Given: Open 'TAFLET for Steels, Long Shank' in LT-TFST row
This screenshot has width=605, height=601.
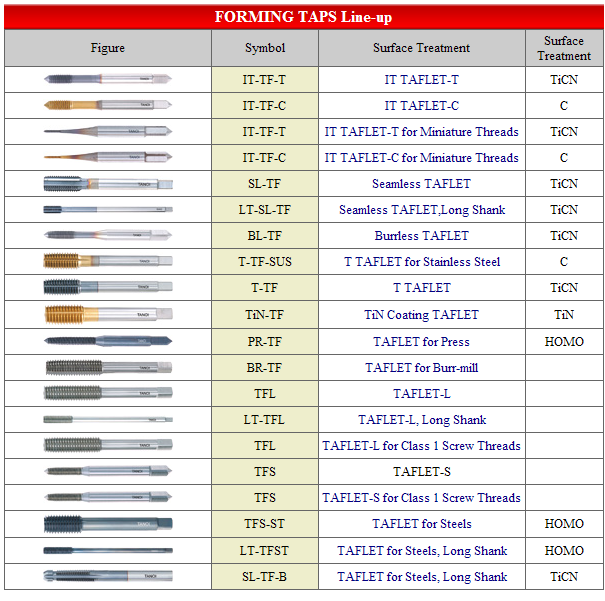Looking at the screenshot, I should tap(422, 550).
